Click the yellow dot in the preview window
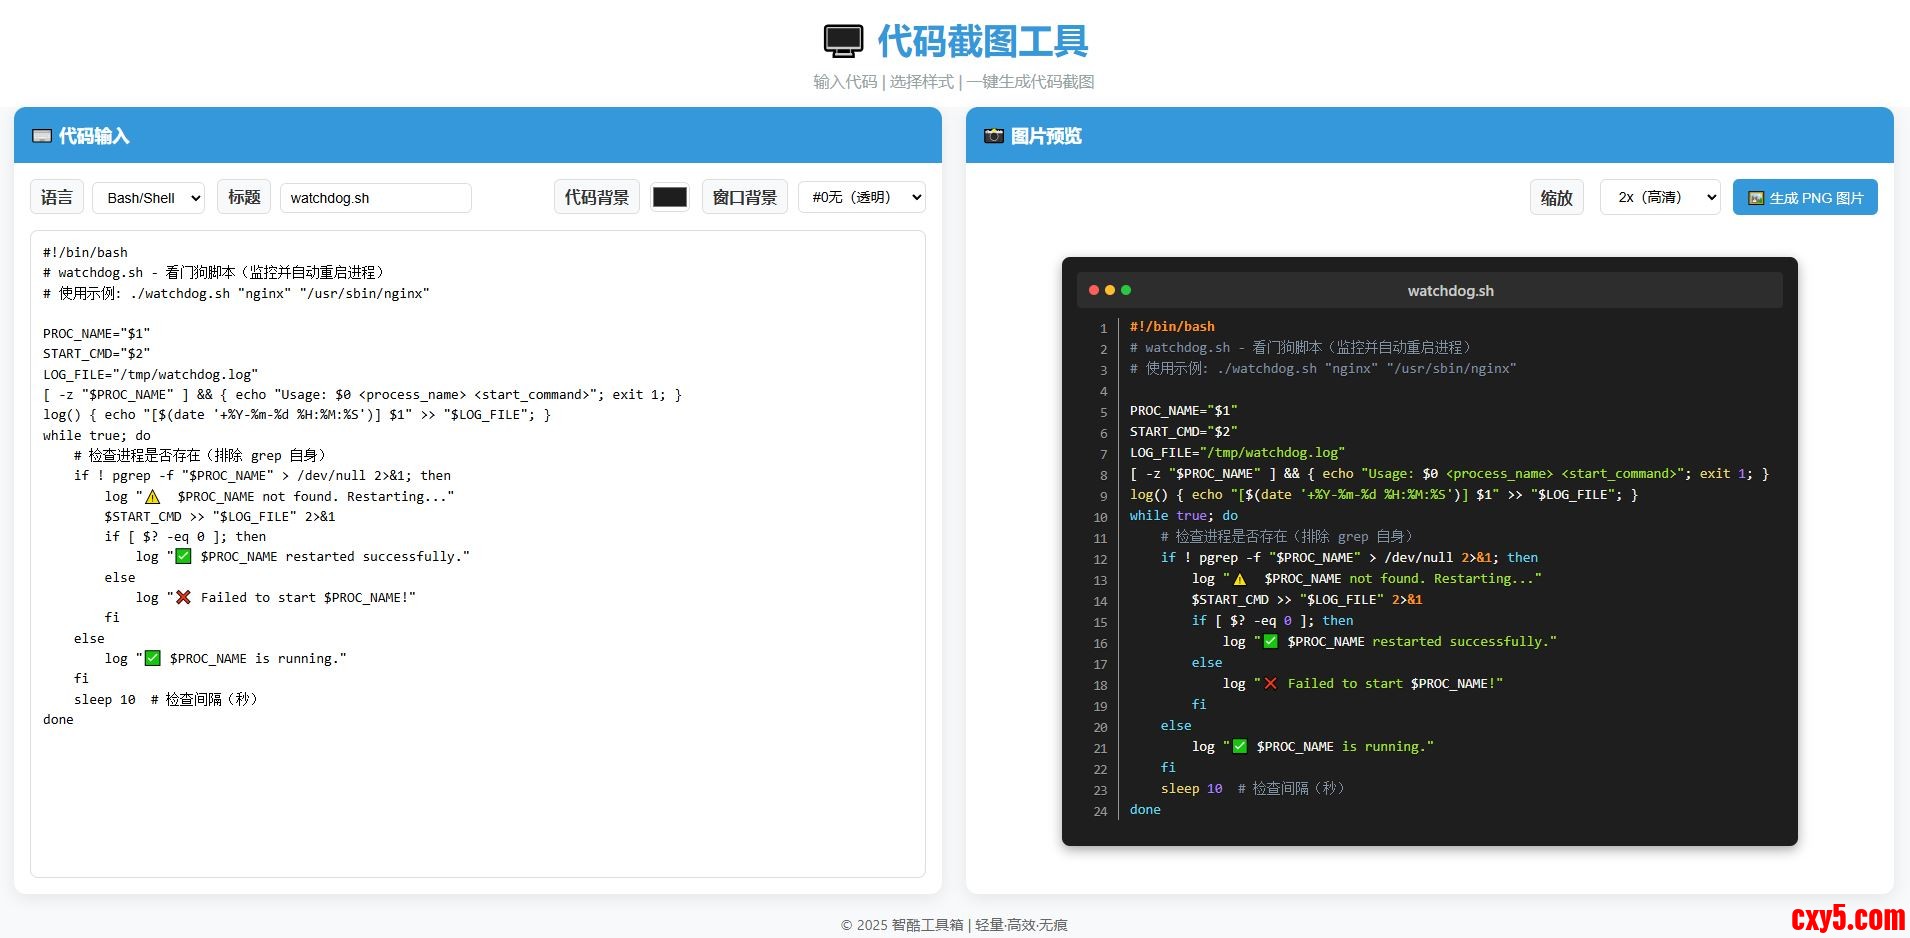Viewport: 1910px width, 938px height. (1110, 290)
